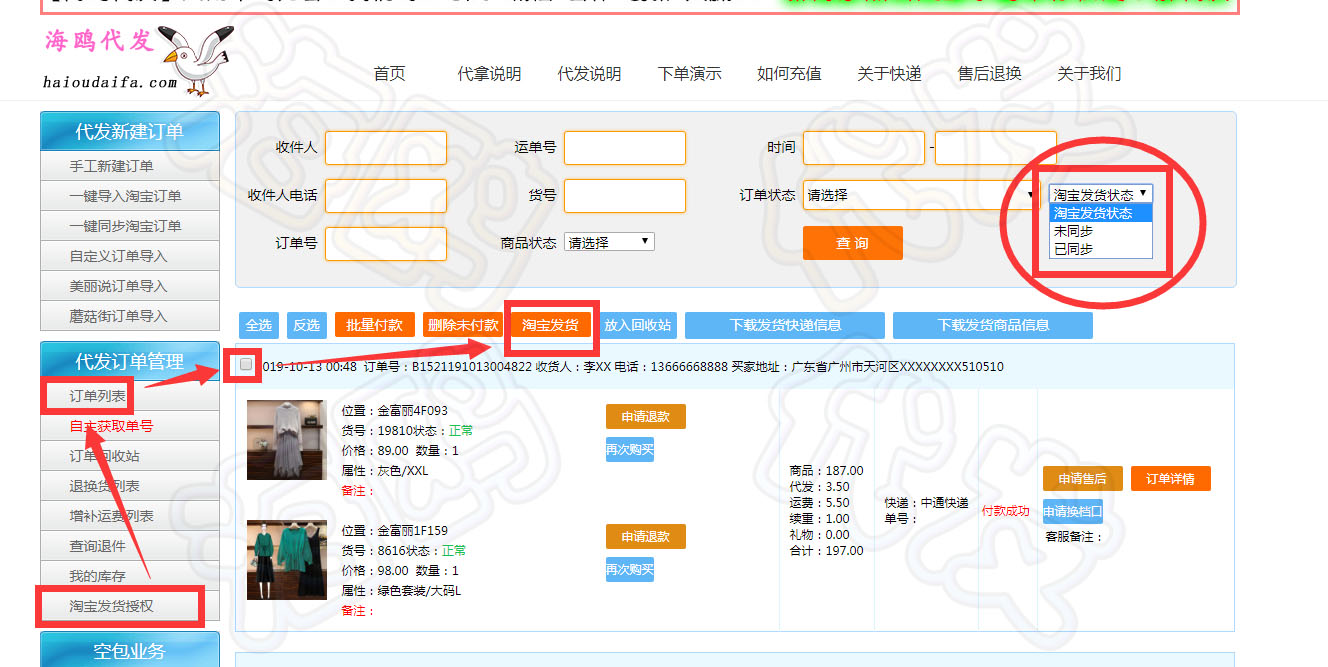The width and height of the screenshot is (1328, 667).
Task: Go to 如何充值 navigation item
Action: [789, 74]
